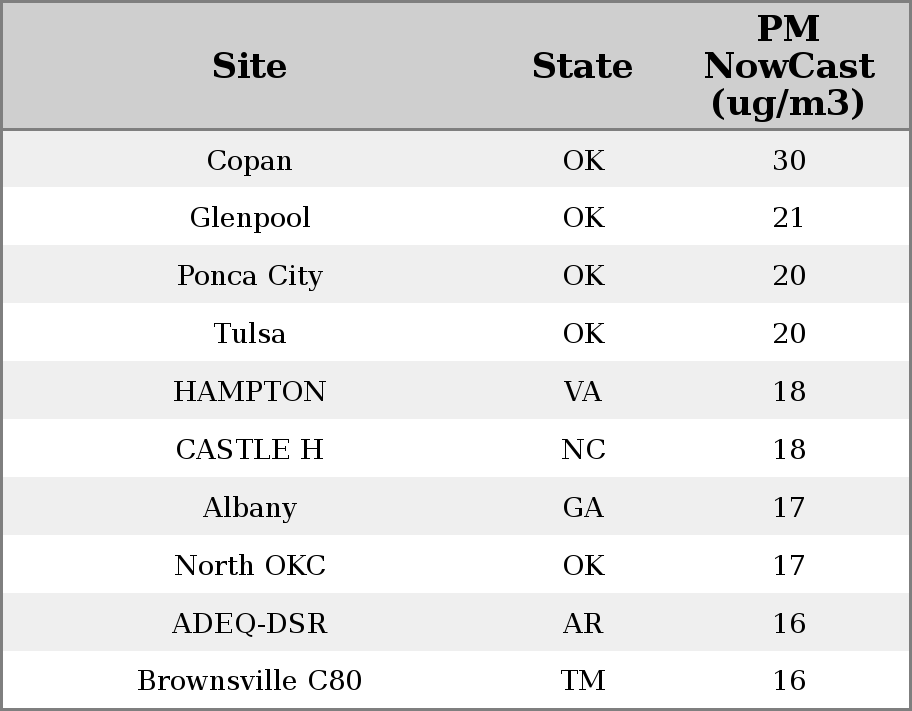
Task: Click the Site column header
Action: point(249,66)
